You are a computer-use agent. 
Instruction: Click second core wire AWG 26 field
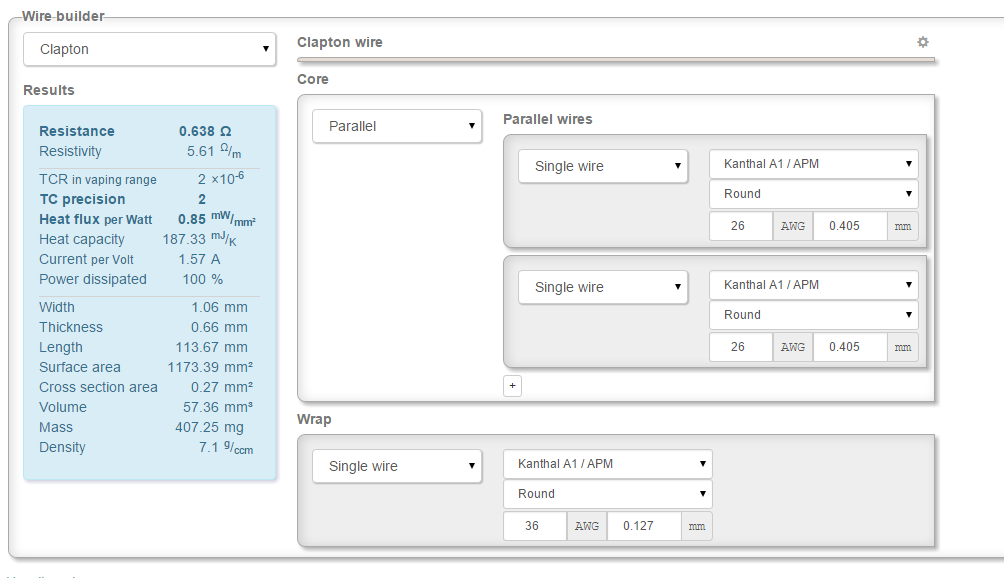[x=740, y=347]
